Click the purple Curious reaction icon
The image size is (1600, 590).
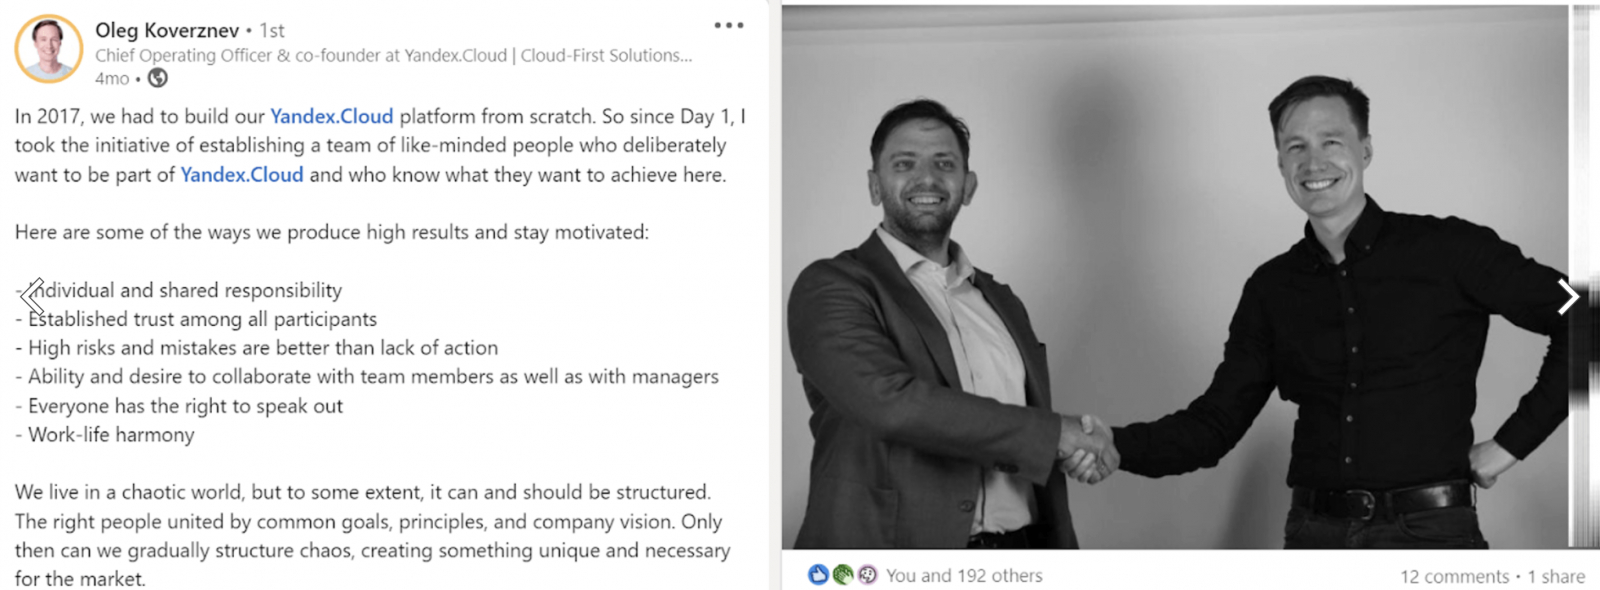tap(867, 575)
